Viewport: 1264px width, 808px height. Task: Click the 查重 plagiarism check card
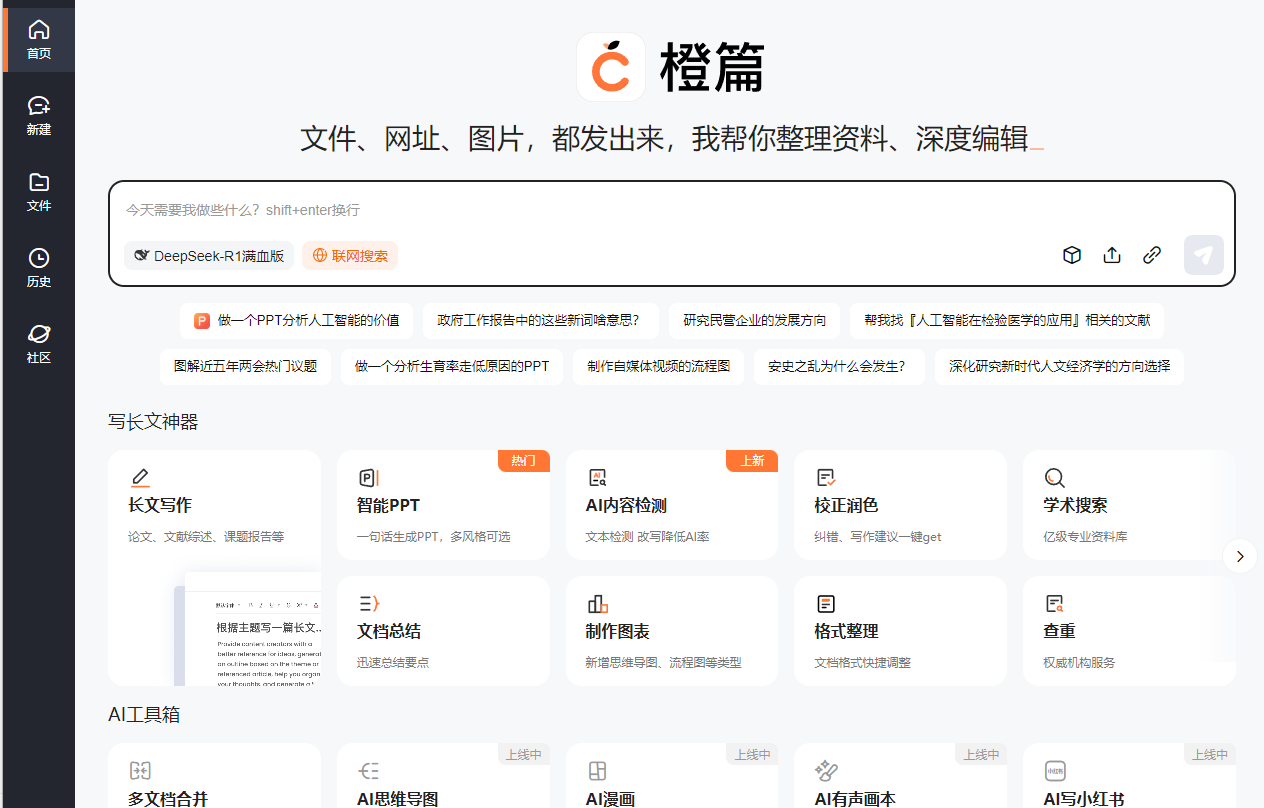[x=1127, y=631]
